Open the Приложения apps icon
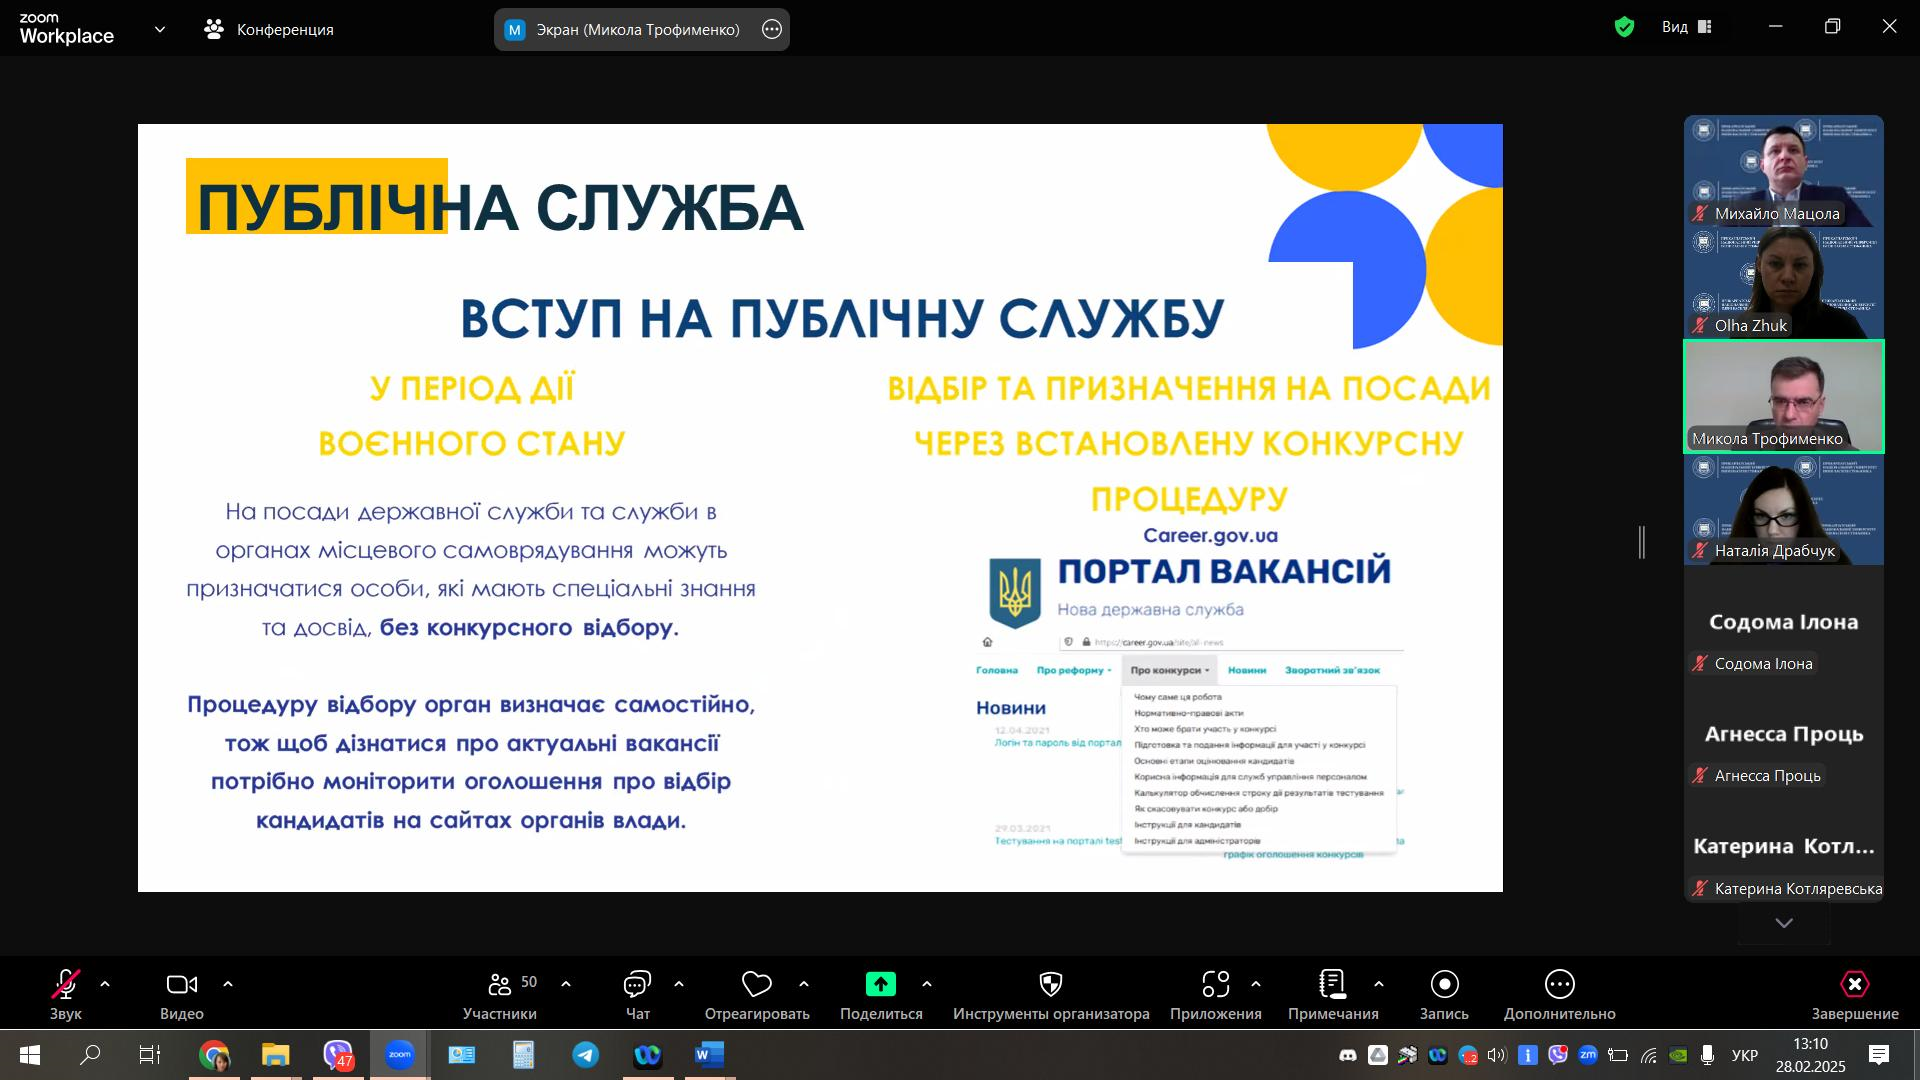 tap(1215, 986)
